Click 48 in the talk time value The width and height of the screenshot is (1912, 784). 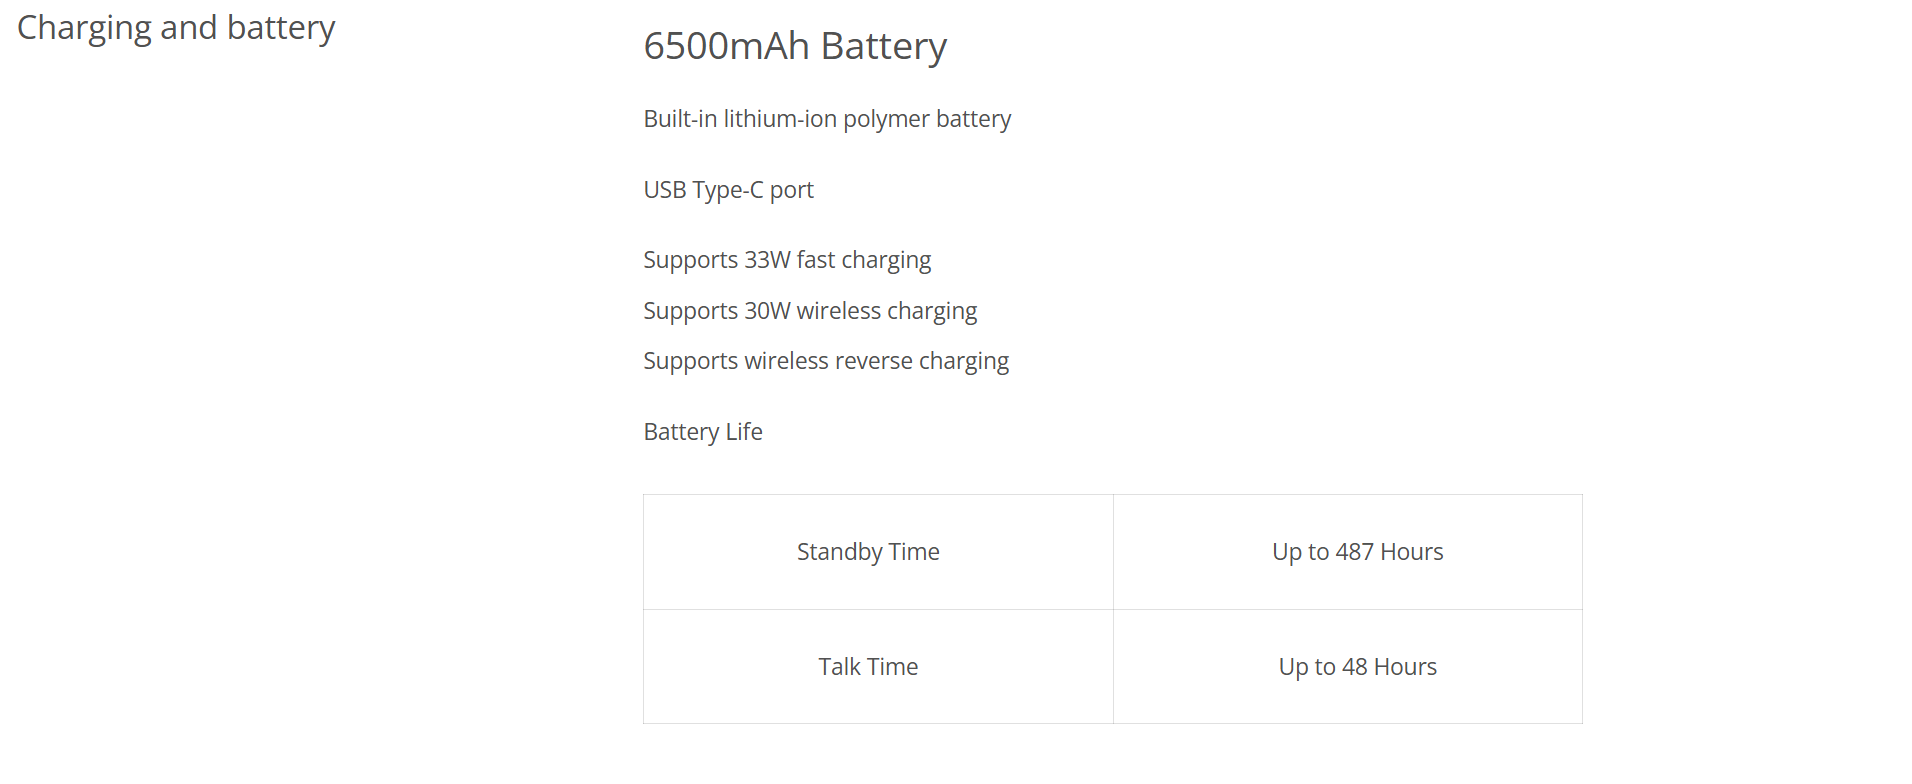(1354, 667)
